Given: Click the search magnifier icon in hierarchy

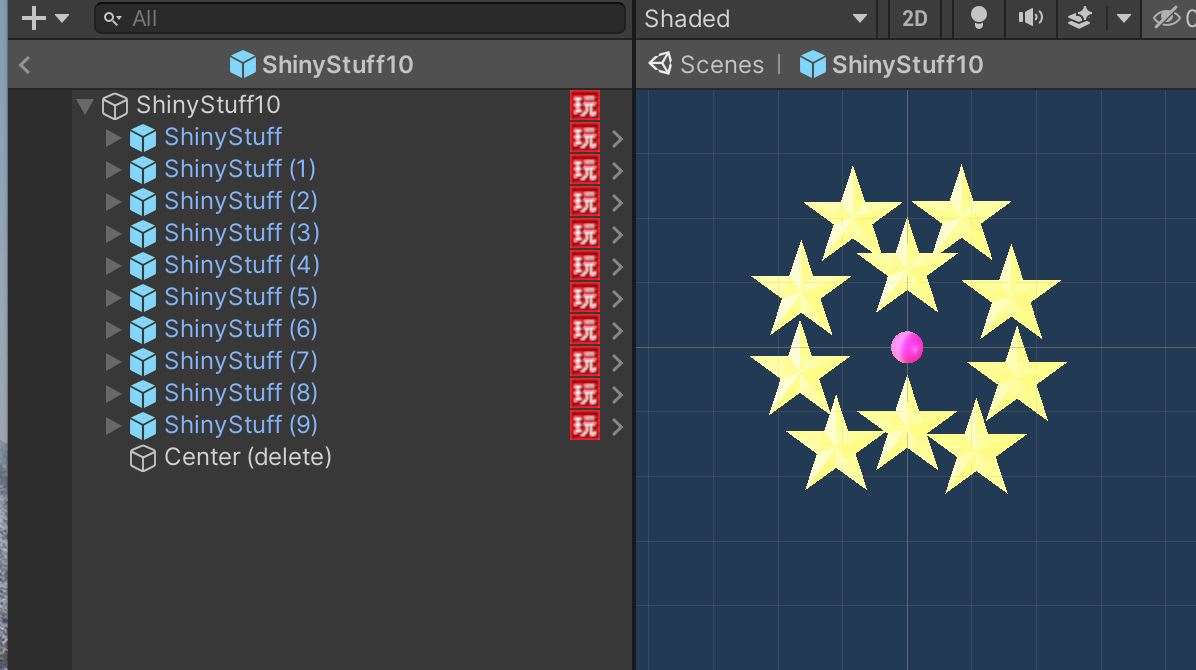Looking at the screenshot, I should [x=113, y=18].
